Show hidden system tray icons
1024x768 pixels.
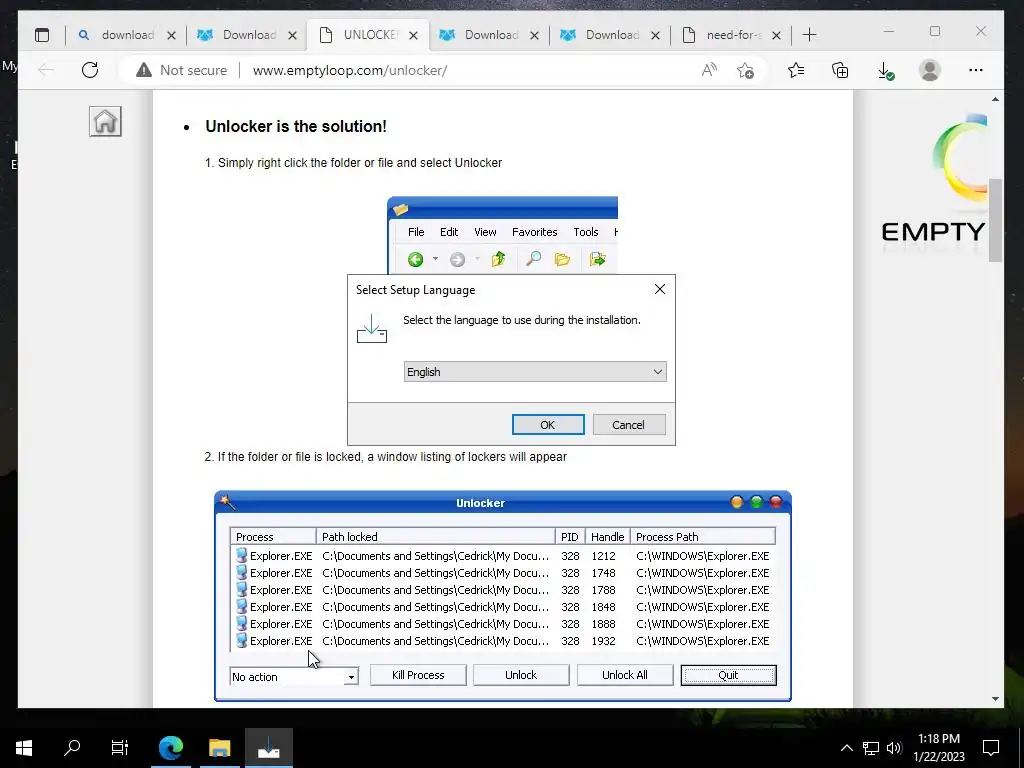point(846,748)
